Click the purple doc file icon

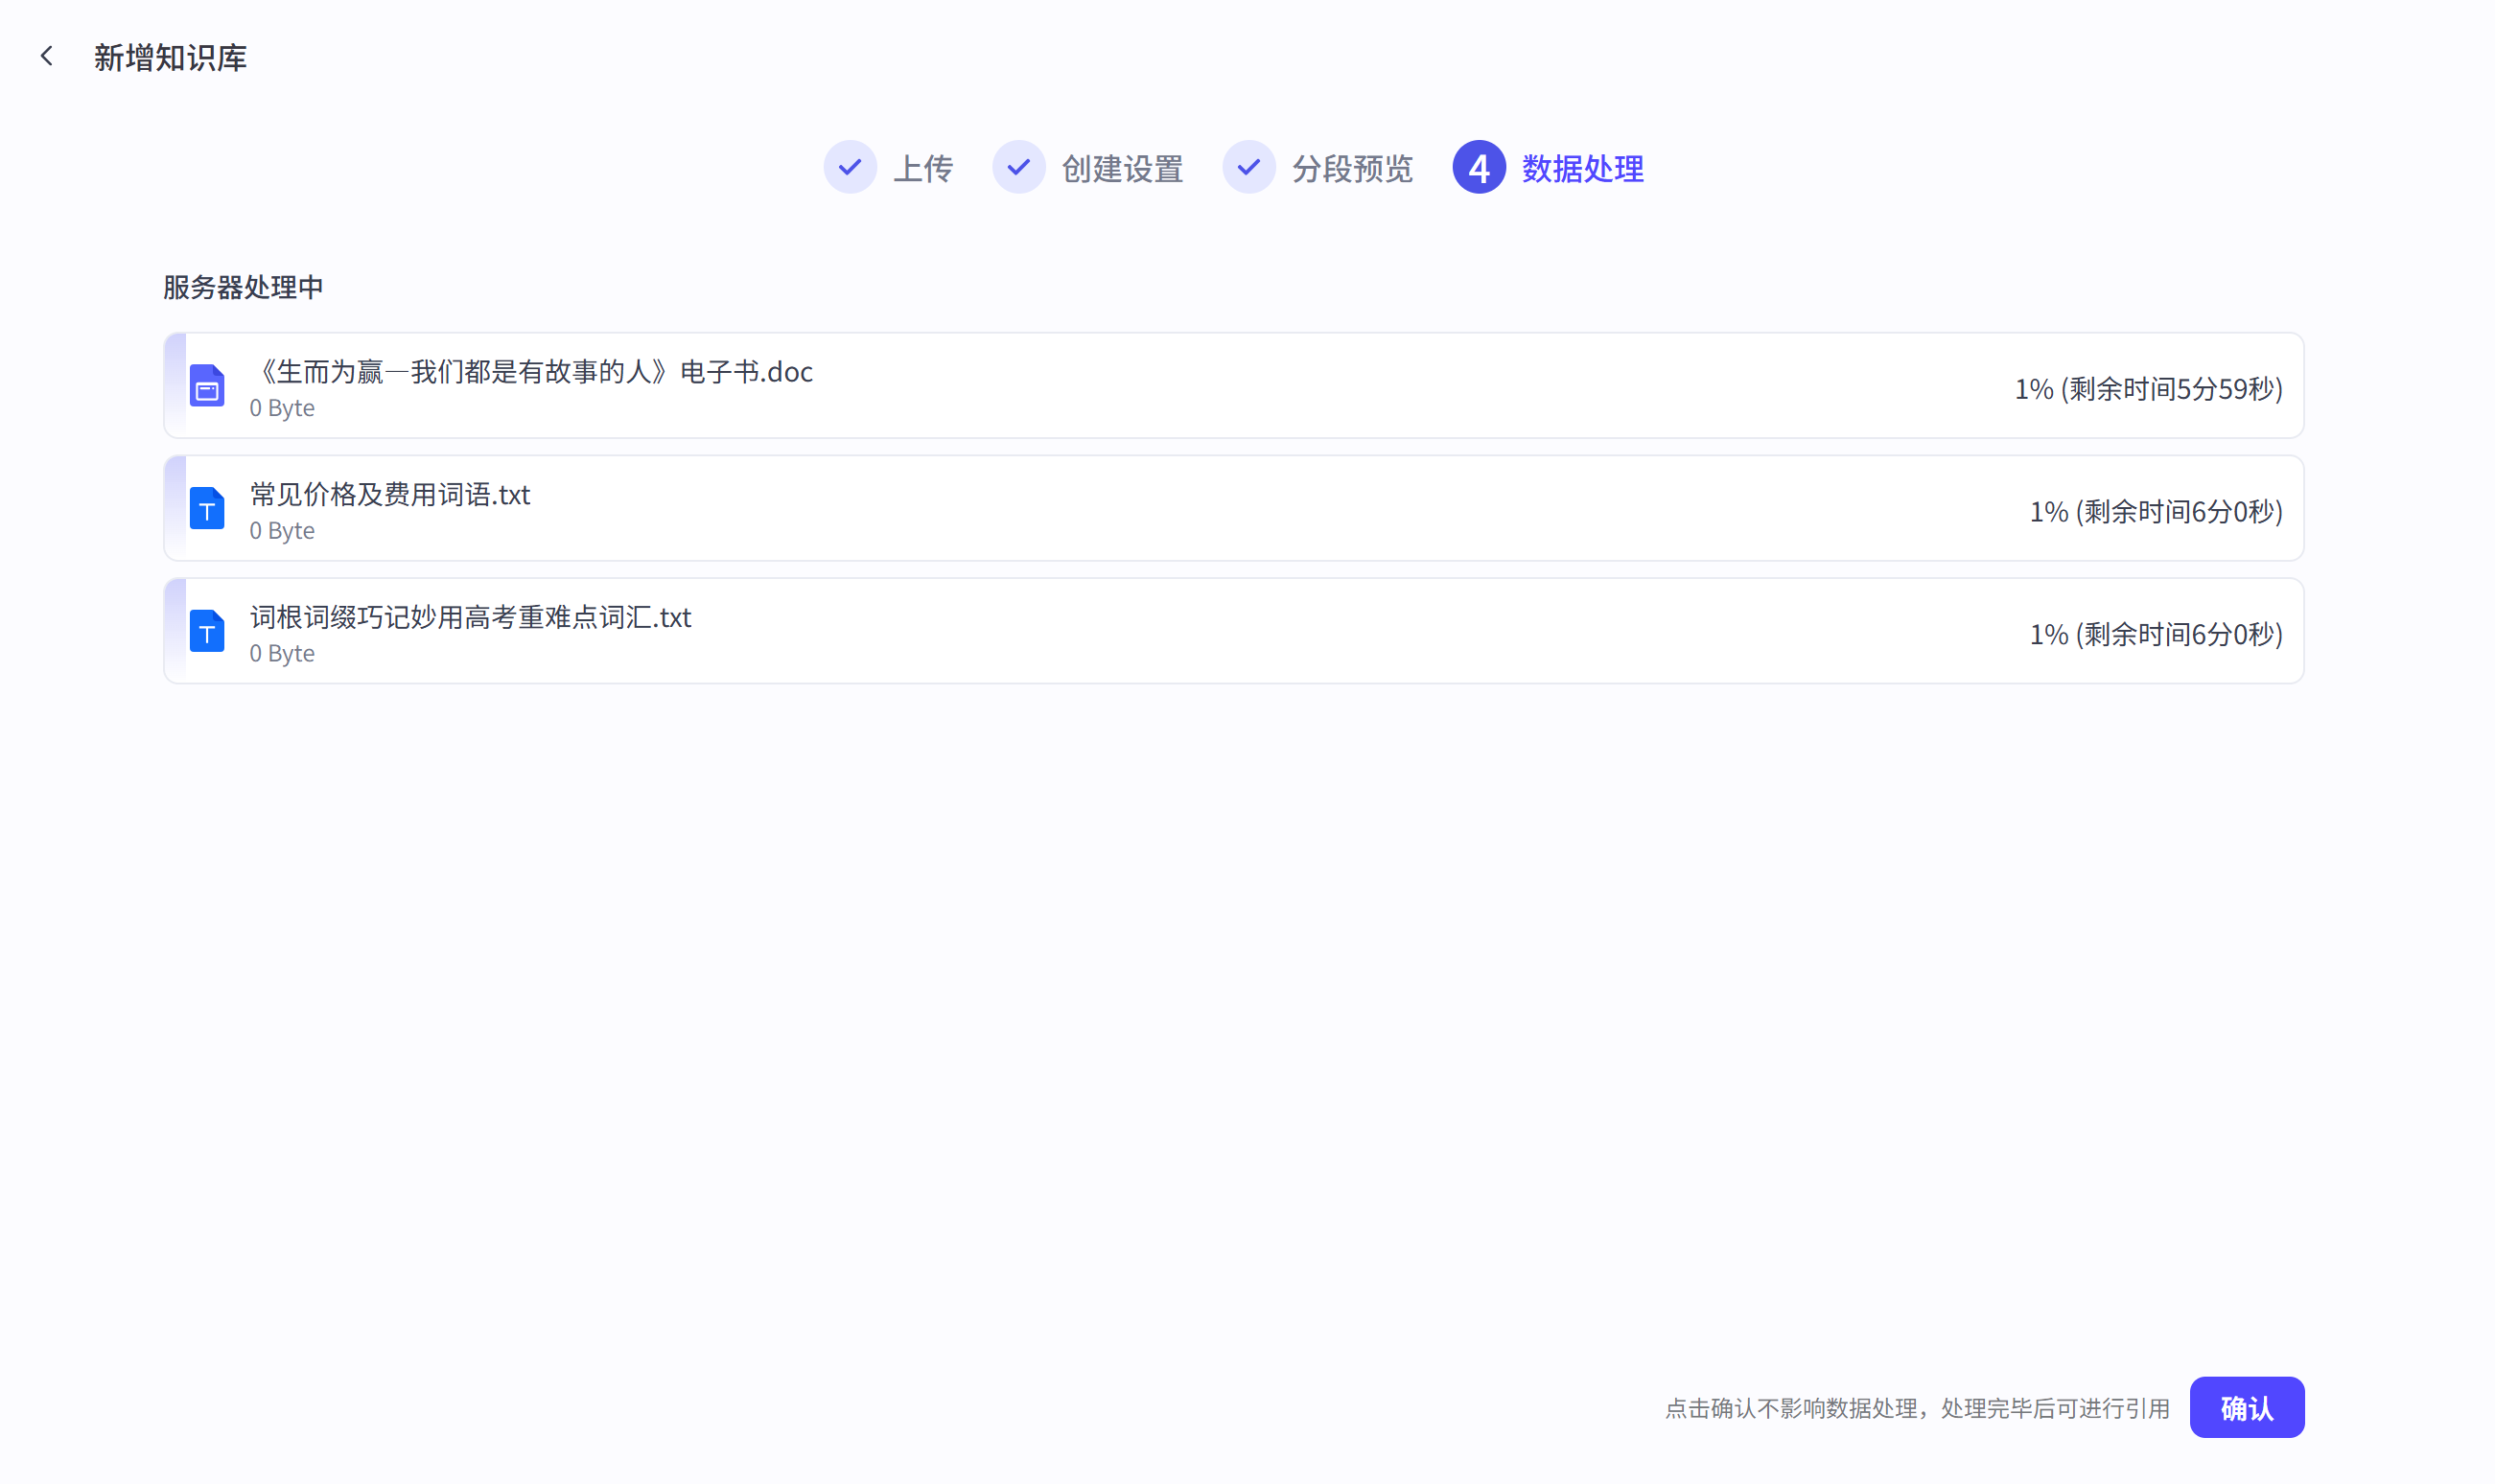pos(207,386)
